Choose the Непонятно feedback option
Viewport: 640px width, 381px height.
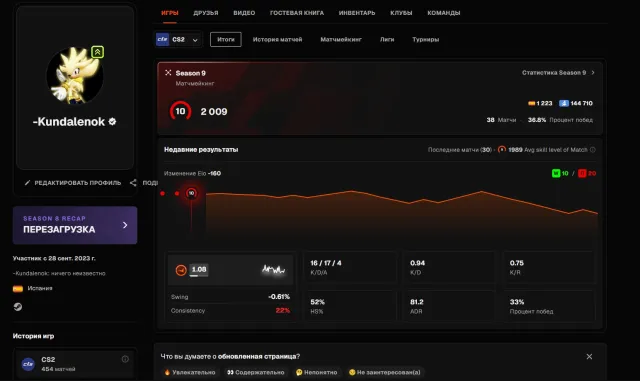[x=316, y=372]
